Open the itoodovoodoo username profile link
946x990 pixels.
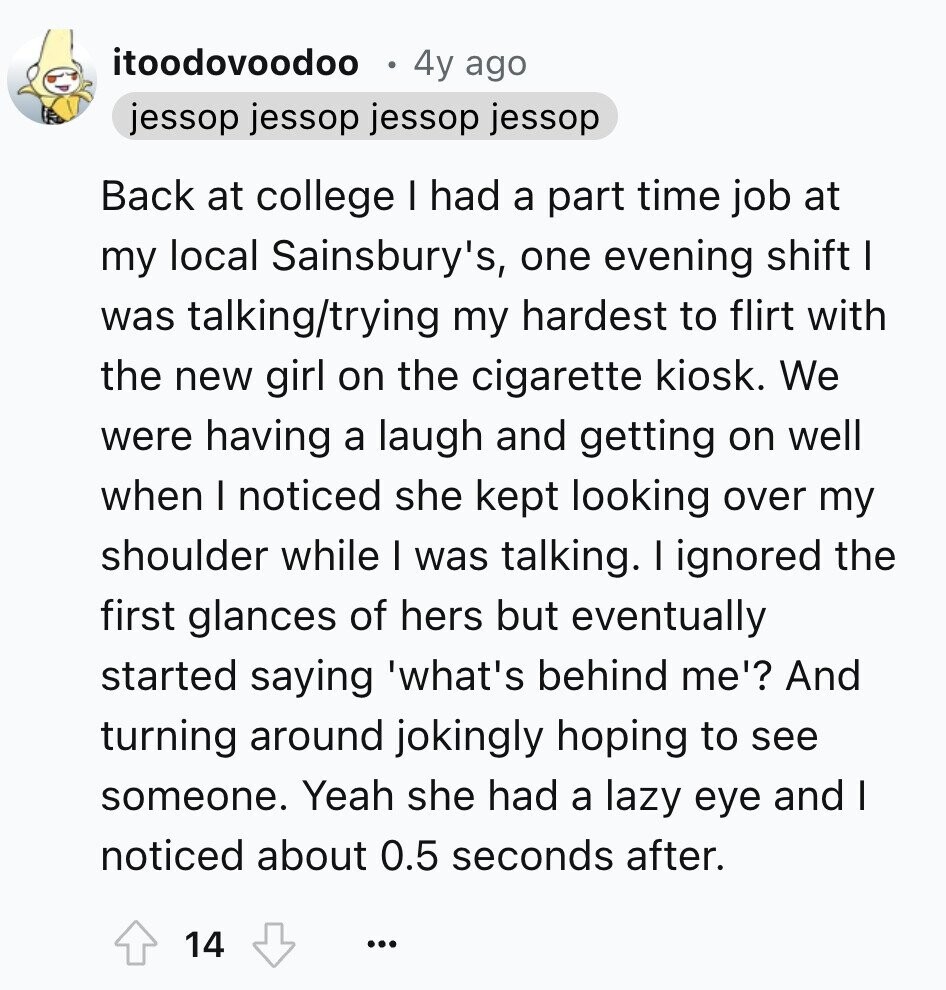tap(236, 64)
